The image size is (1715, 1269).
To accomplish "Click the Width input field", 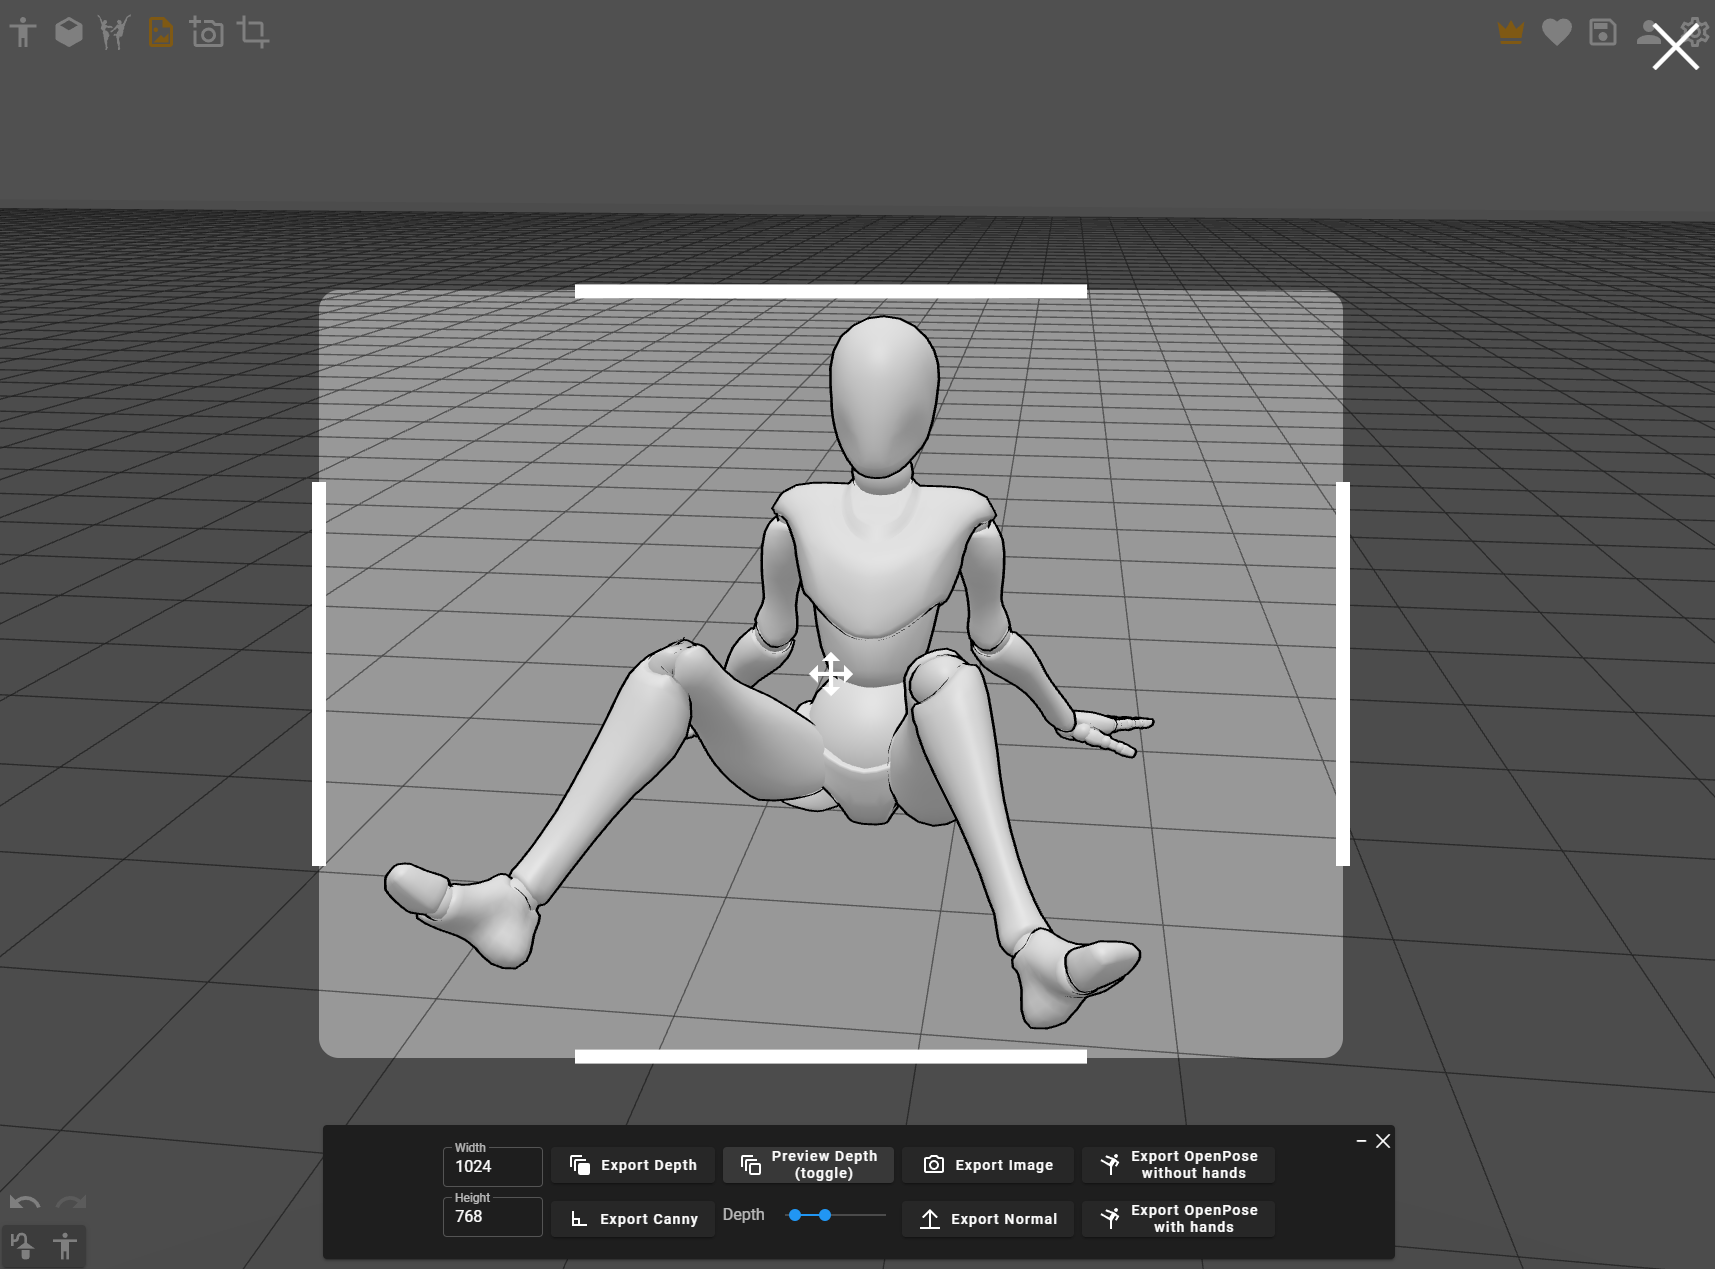I will (493, 1167).
